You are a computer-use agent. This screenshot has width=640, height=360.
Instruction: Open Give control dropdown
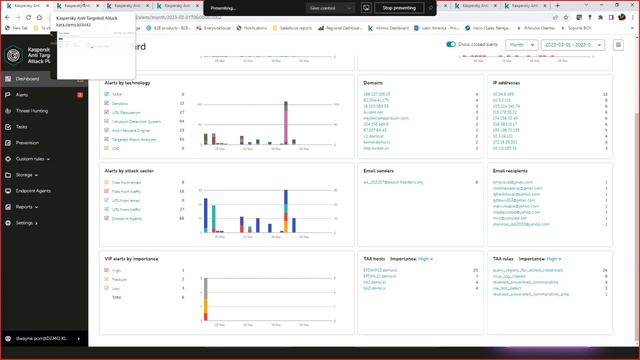330,8
